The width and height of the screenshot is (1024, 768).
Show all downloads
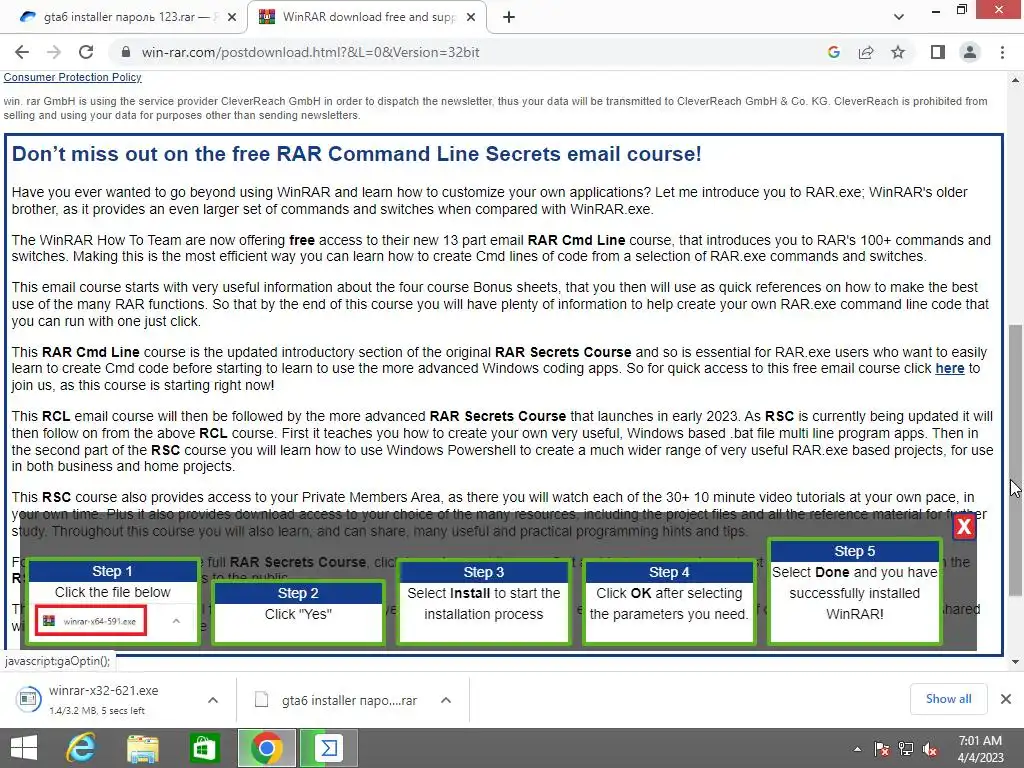point(948,699)
